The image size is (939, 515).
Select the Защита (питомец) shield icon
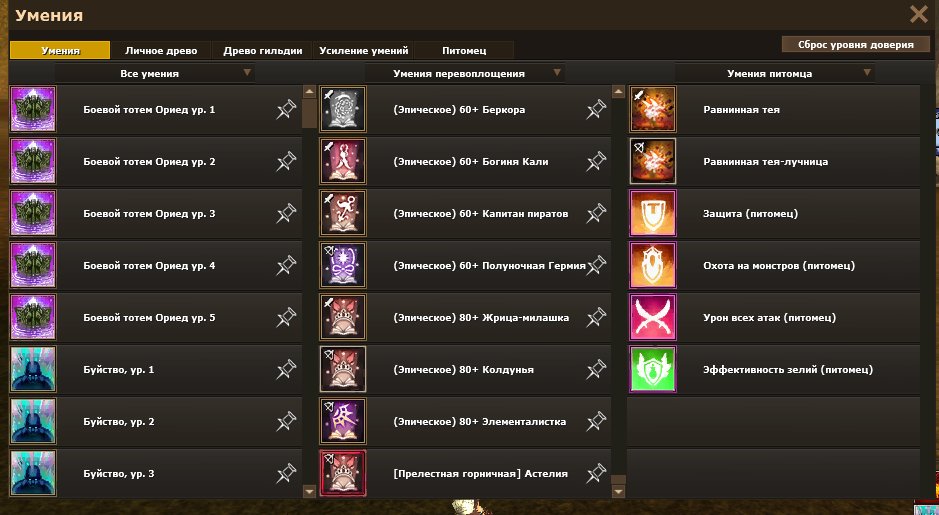click(x=653, y=213)
